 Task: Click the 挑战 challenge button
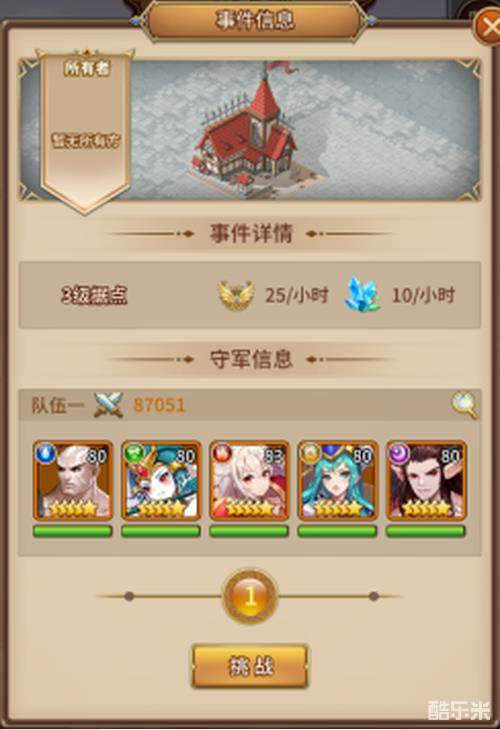pyautogui.click(x=250, y=666)
